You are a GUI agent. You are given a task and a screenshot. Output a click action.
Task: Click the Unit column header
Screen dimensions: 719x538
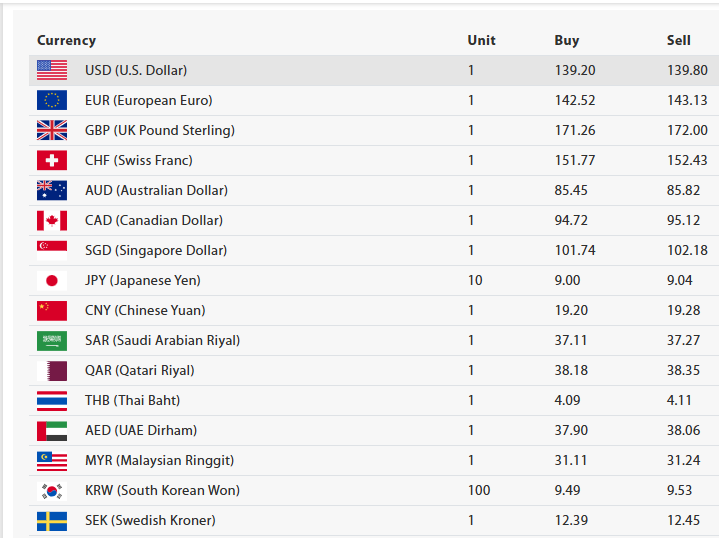(x=481, y=40)
